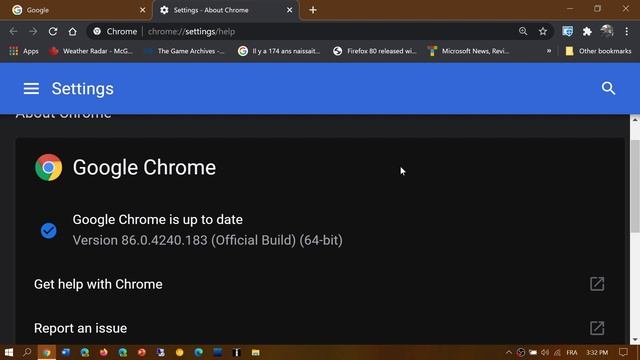The image size is (640, 360).
Task: Open the Microsoft News bookmark
Action: pyautogui.click(x=469, y=51)
